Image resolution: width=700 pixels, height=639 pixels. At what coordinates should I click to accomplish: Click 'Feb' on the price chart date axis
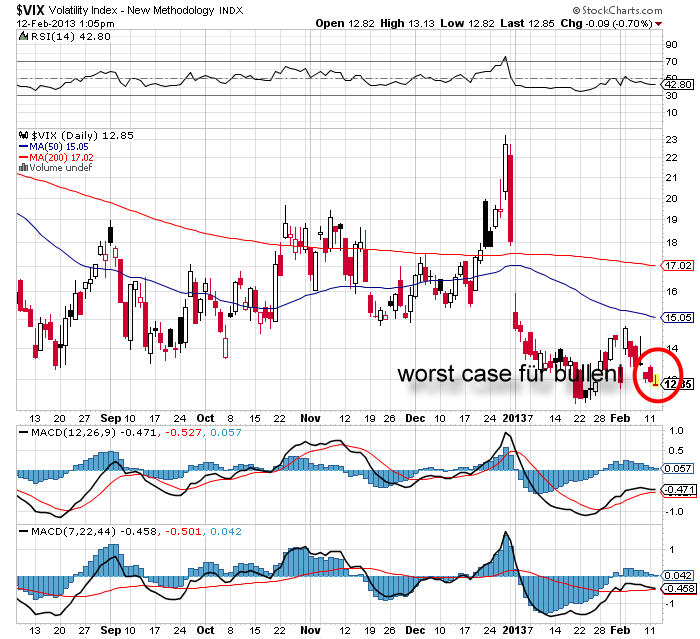coord(620,418)
